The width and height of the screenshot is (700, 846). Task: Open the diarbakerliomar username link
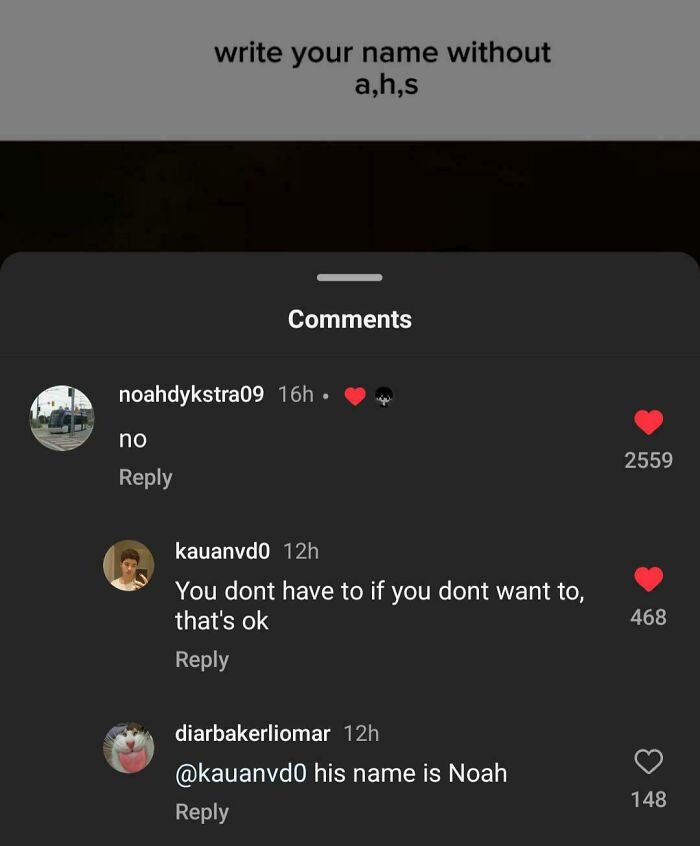(x=253, y=733)
